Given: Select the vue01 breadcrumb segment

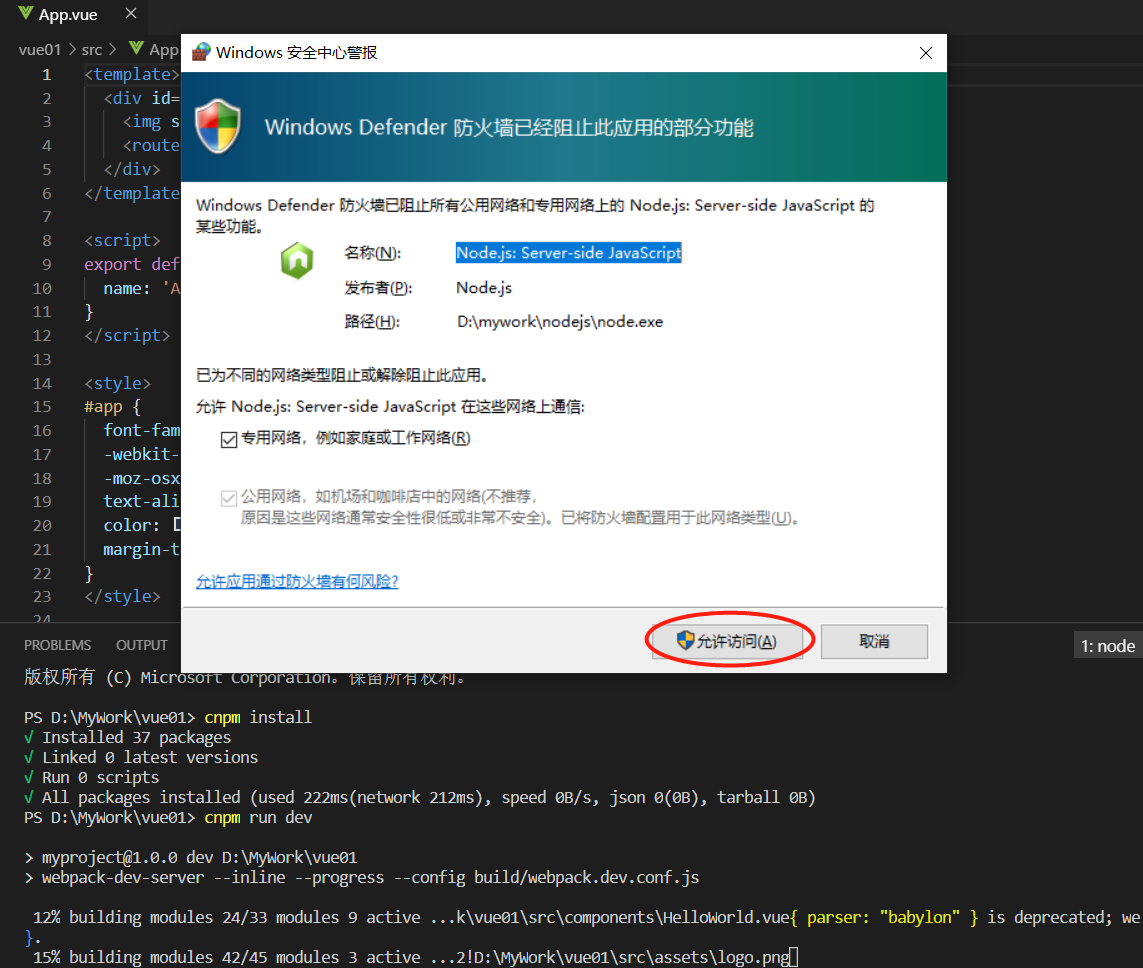Looking at the screenshot, I should (x=40, y=49).
